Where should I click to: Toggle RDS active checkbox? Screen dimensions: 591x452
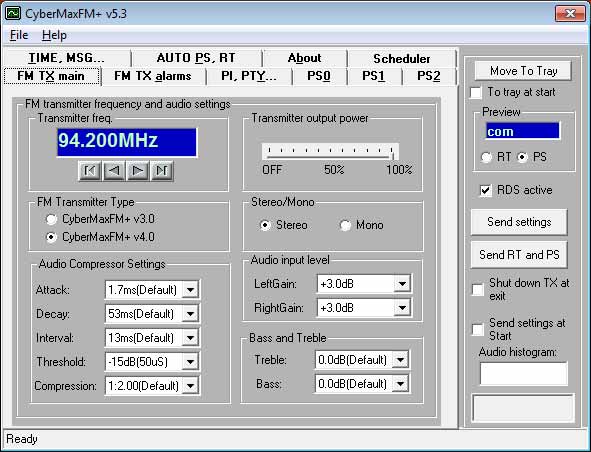point(485,190)
